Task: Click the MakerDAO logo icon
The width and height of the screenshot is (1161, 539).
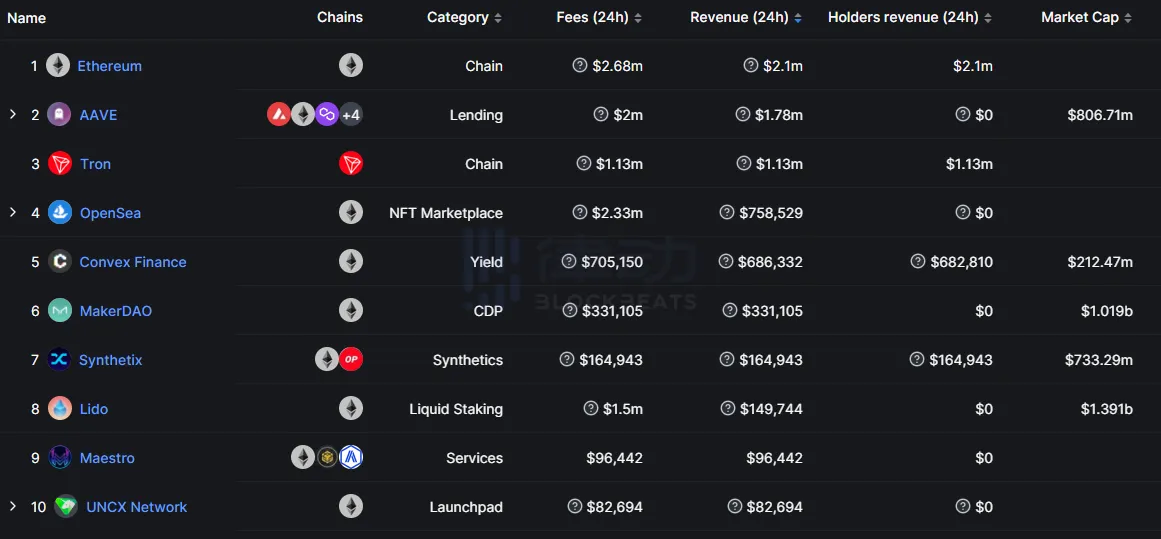Action: pos(60,311)
